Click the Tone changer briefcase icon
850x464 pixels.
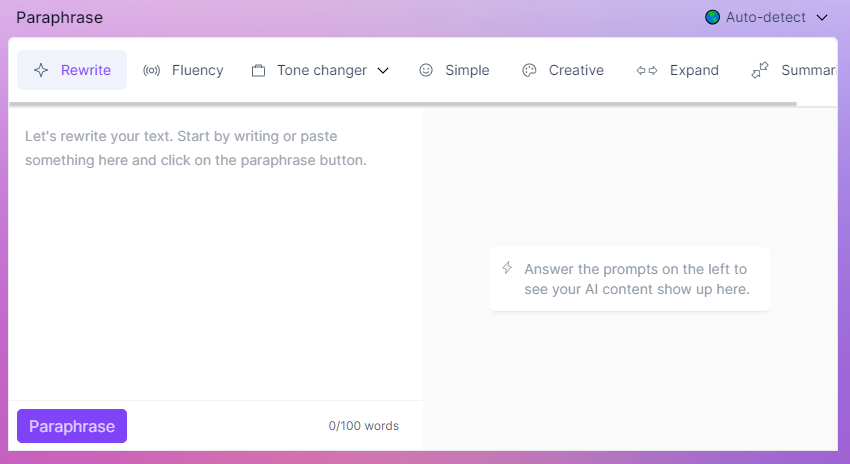[x=258, y=71]
